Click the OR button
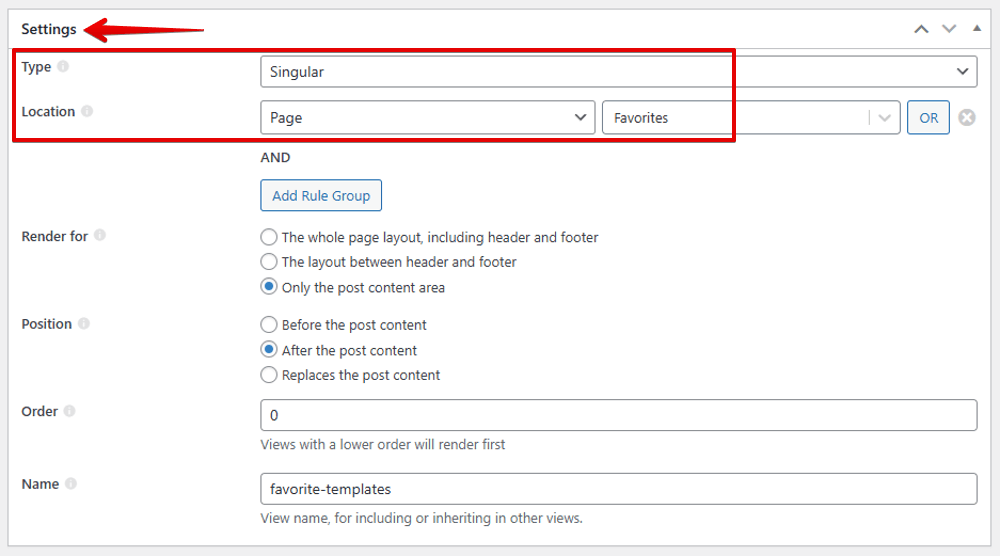1000x556 pixels. click(x=928, y=117)
